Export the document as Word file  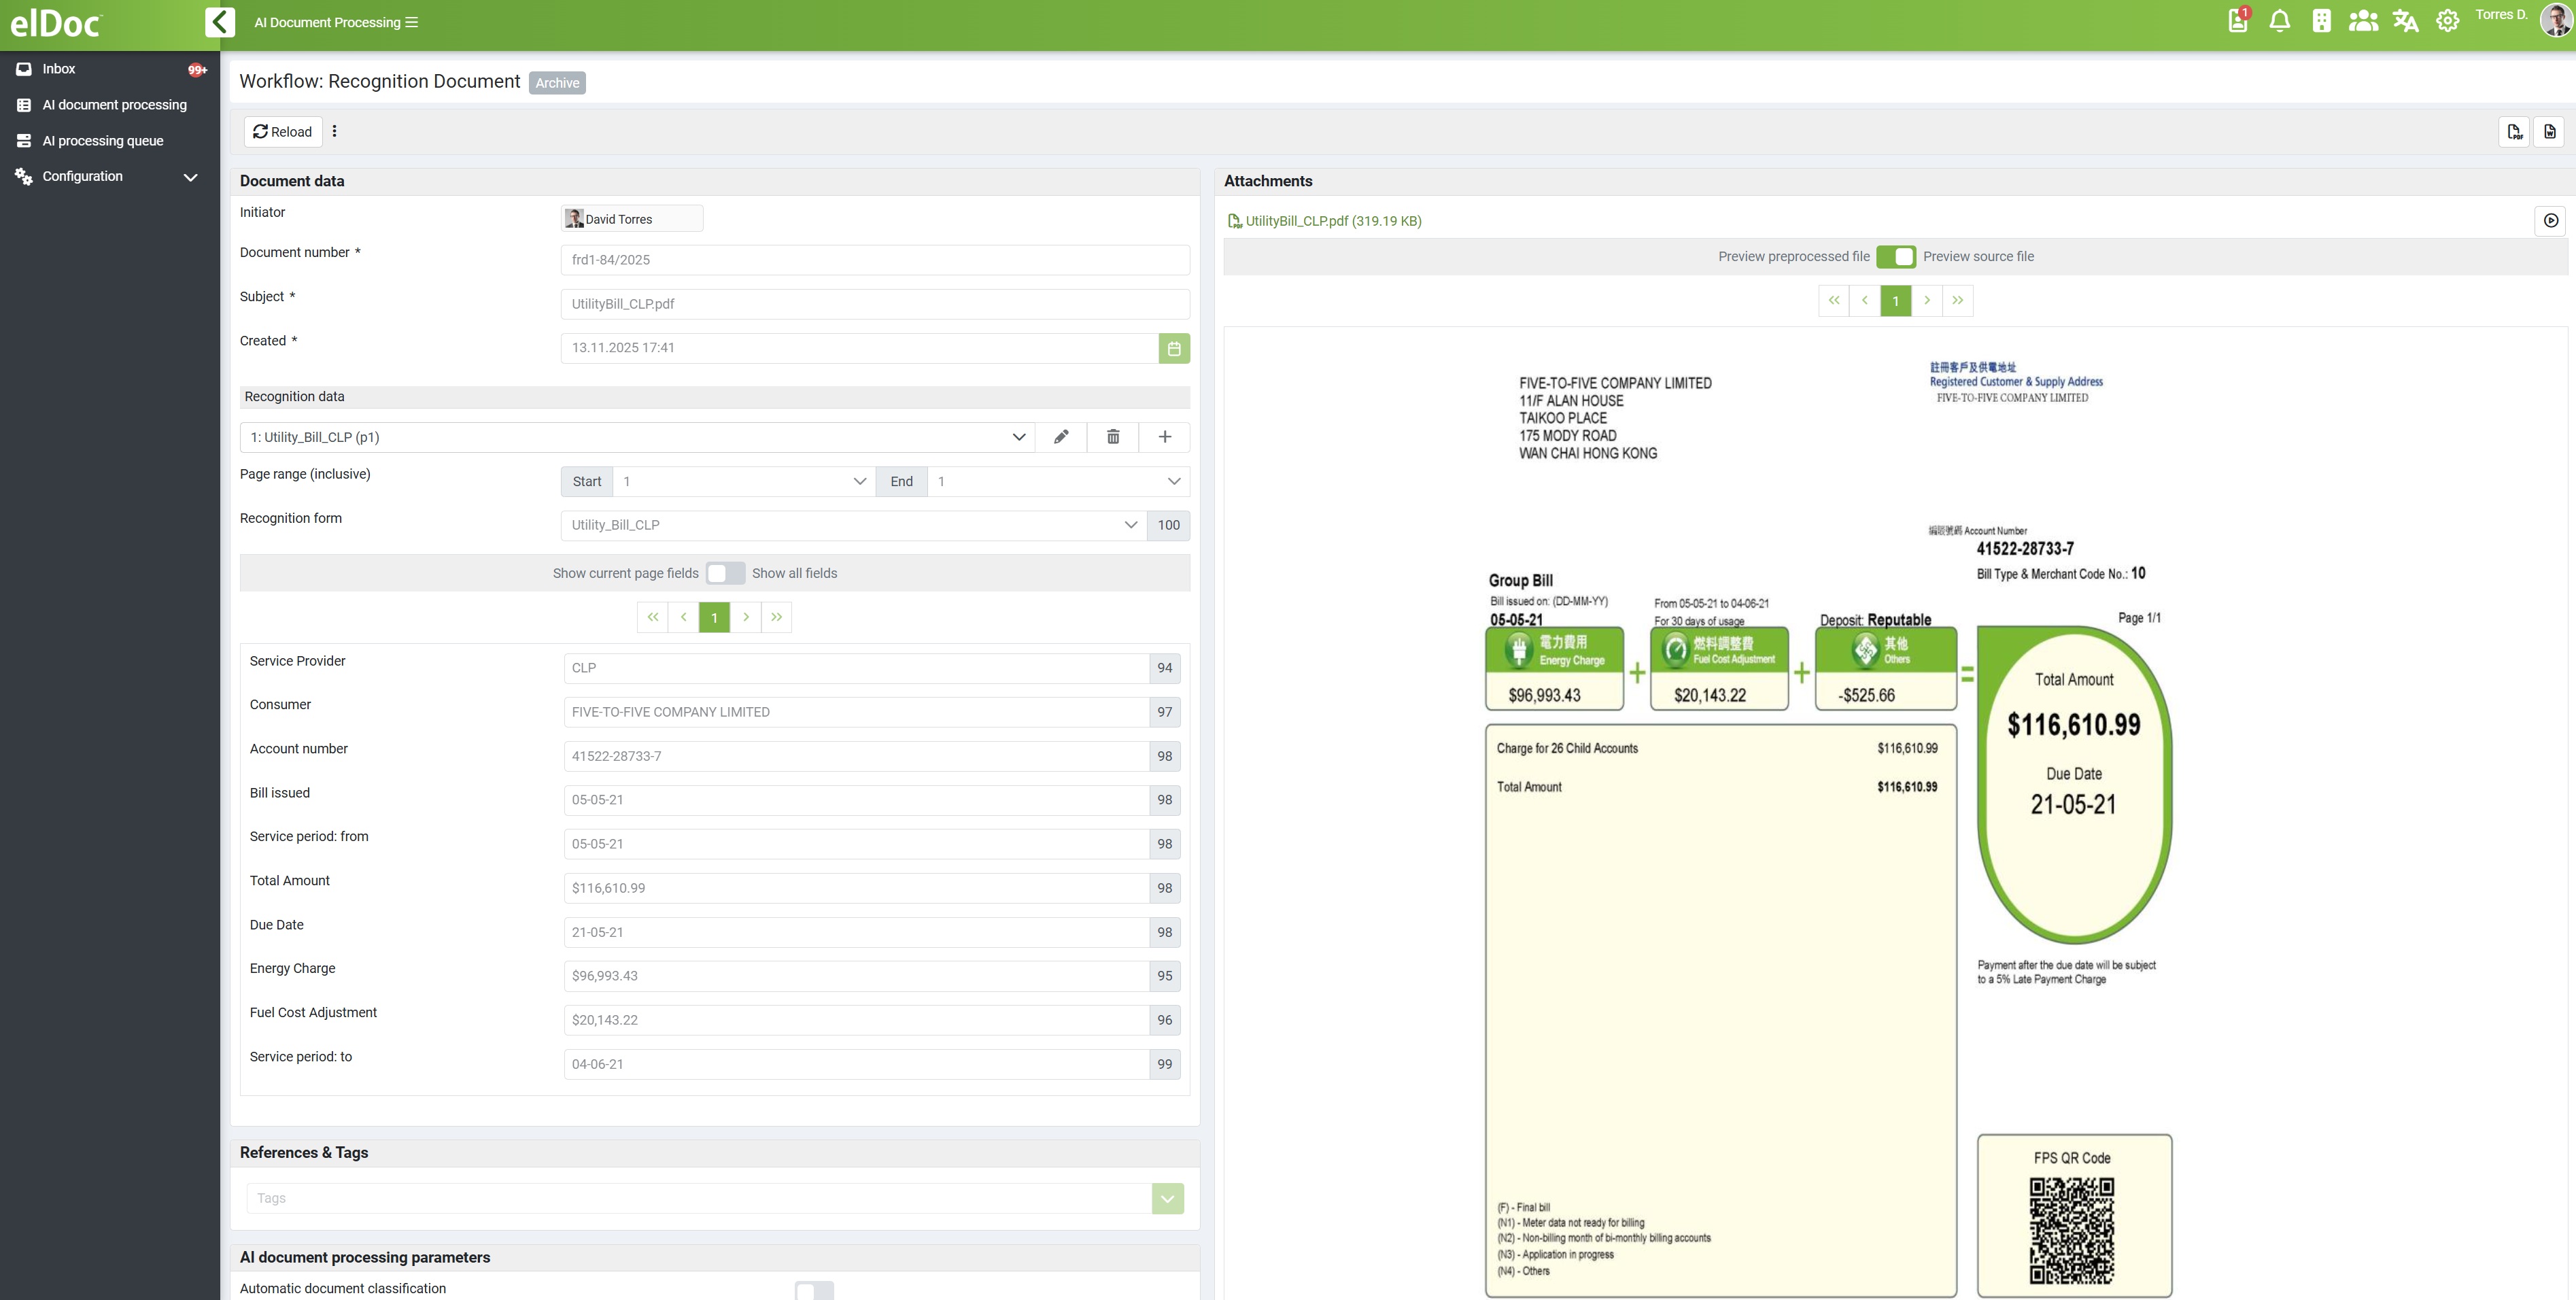coord(2549,131)
